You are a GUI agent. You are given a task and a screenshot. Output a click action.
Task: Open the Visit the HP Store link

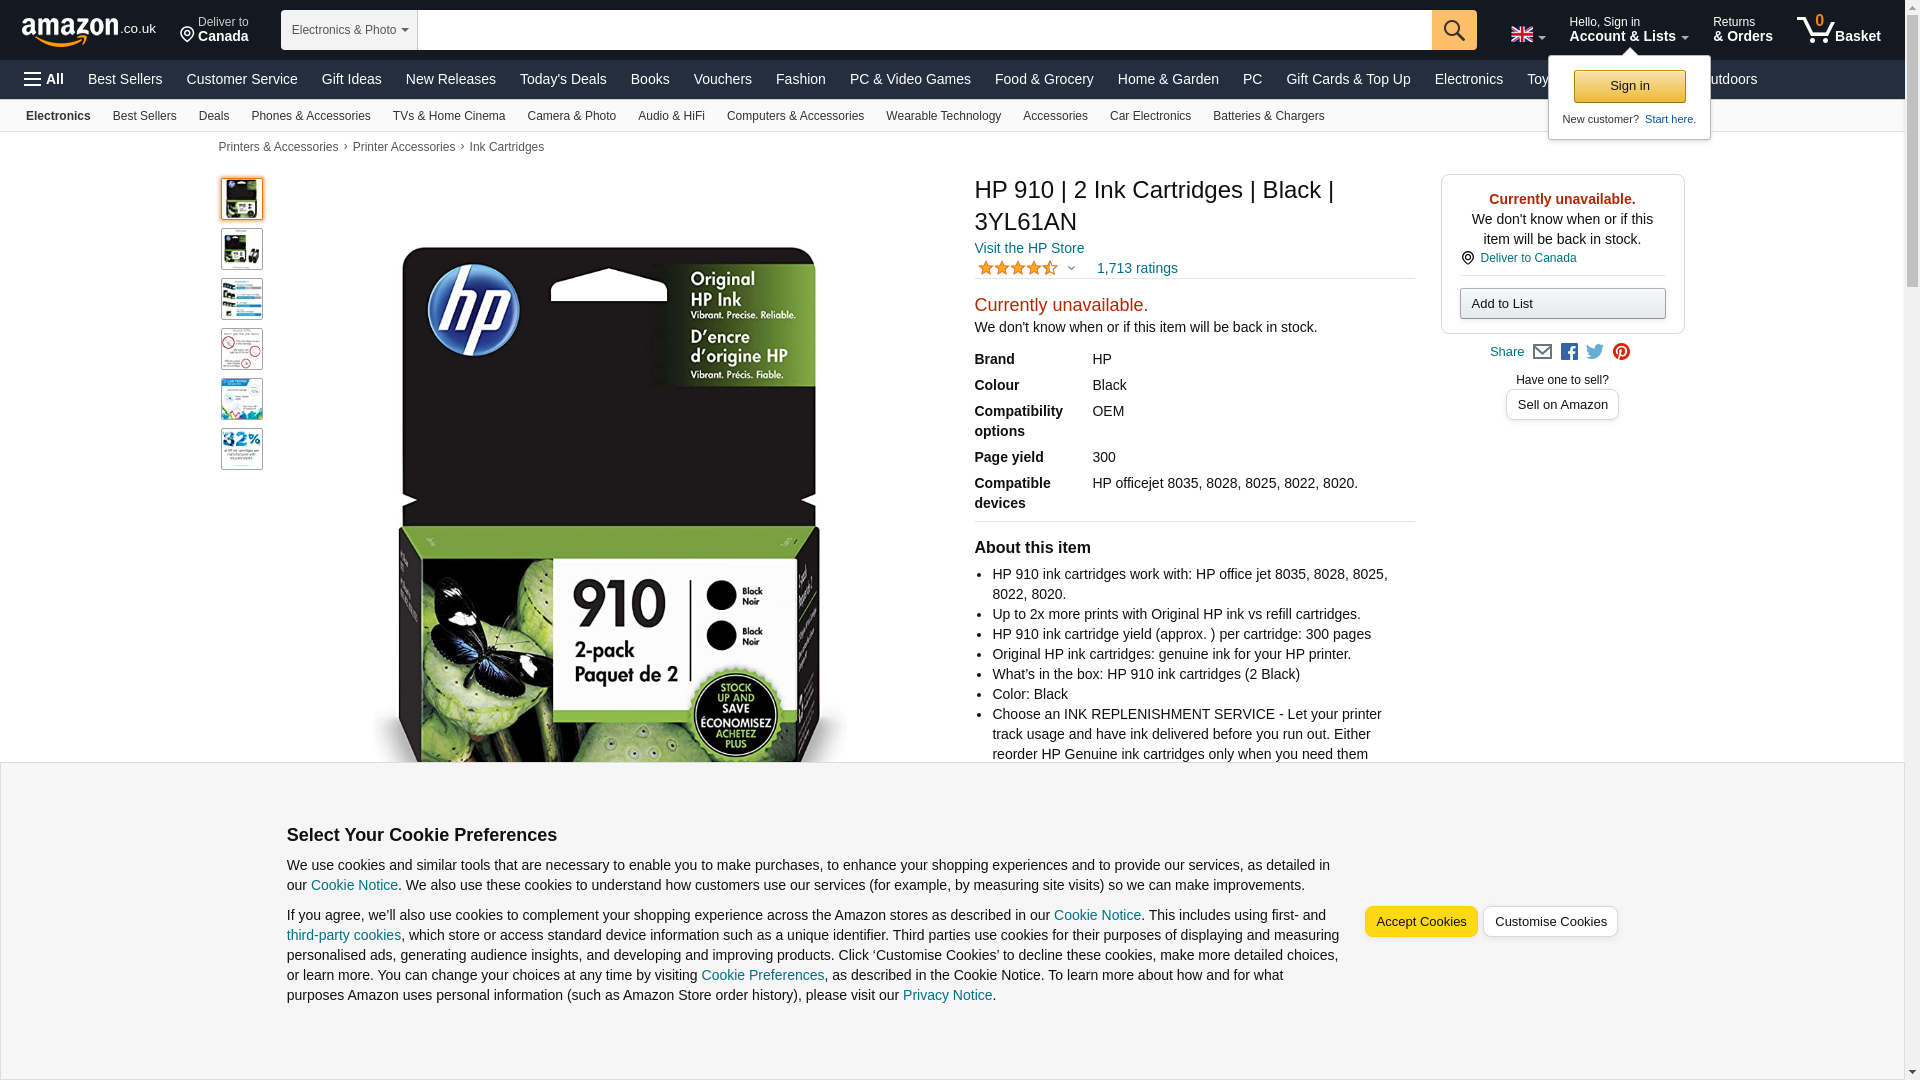click(1028, 248)
